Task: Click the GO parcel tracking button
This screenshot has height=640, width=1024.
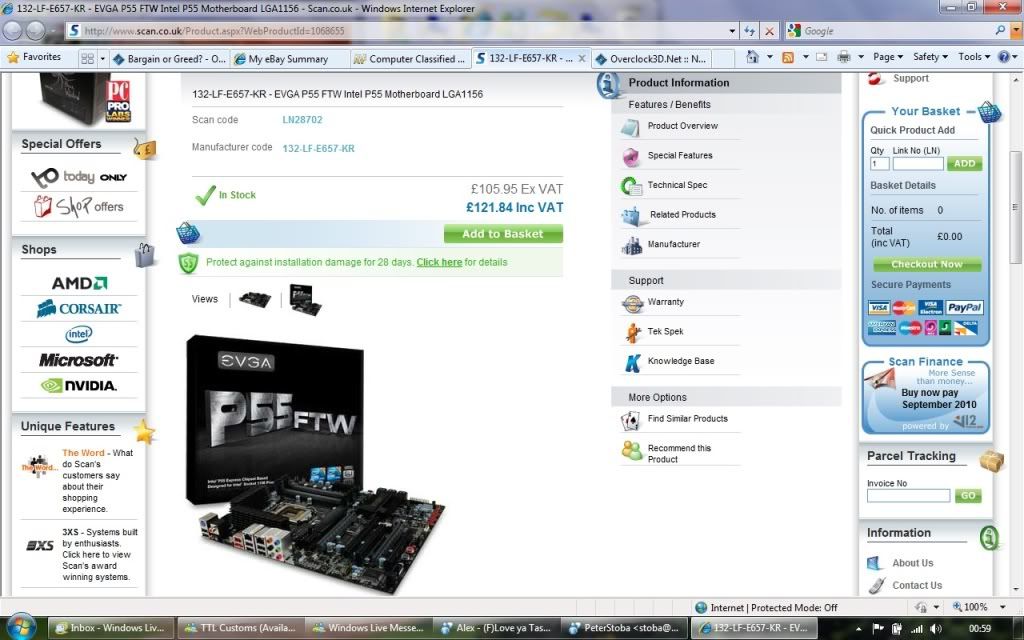Action: [x=968, y=496]
